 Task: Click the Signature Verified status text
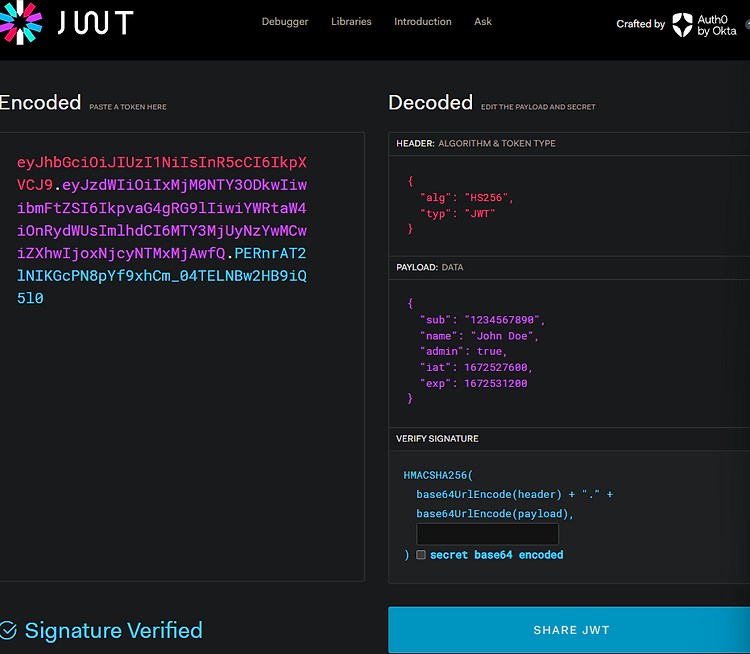(x=114, y=630)
